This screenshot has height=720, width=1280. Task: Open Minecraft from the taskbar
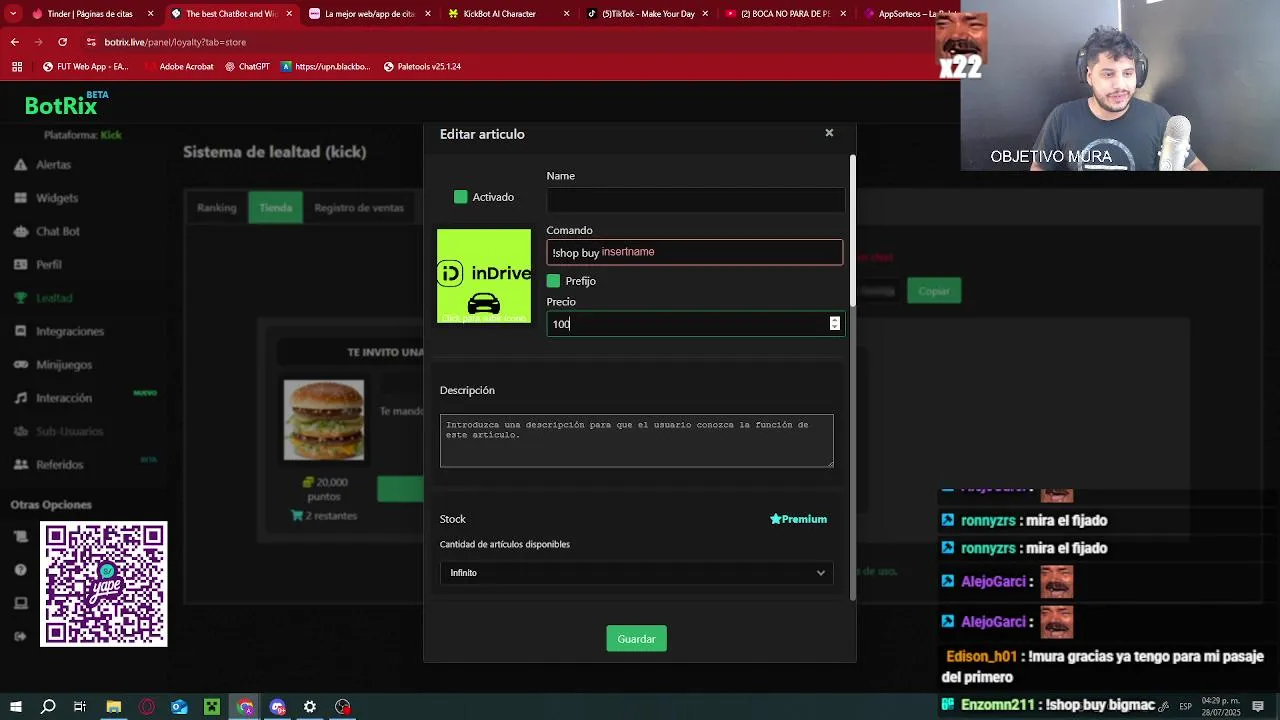pos(212,707)
